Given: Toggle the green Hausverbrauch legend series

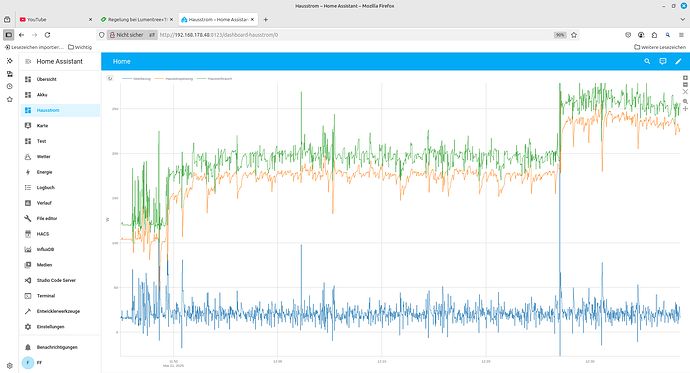Looking at the screenshot, I should 214,79.
